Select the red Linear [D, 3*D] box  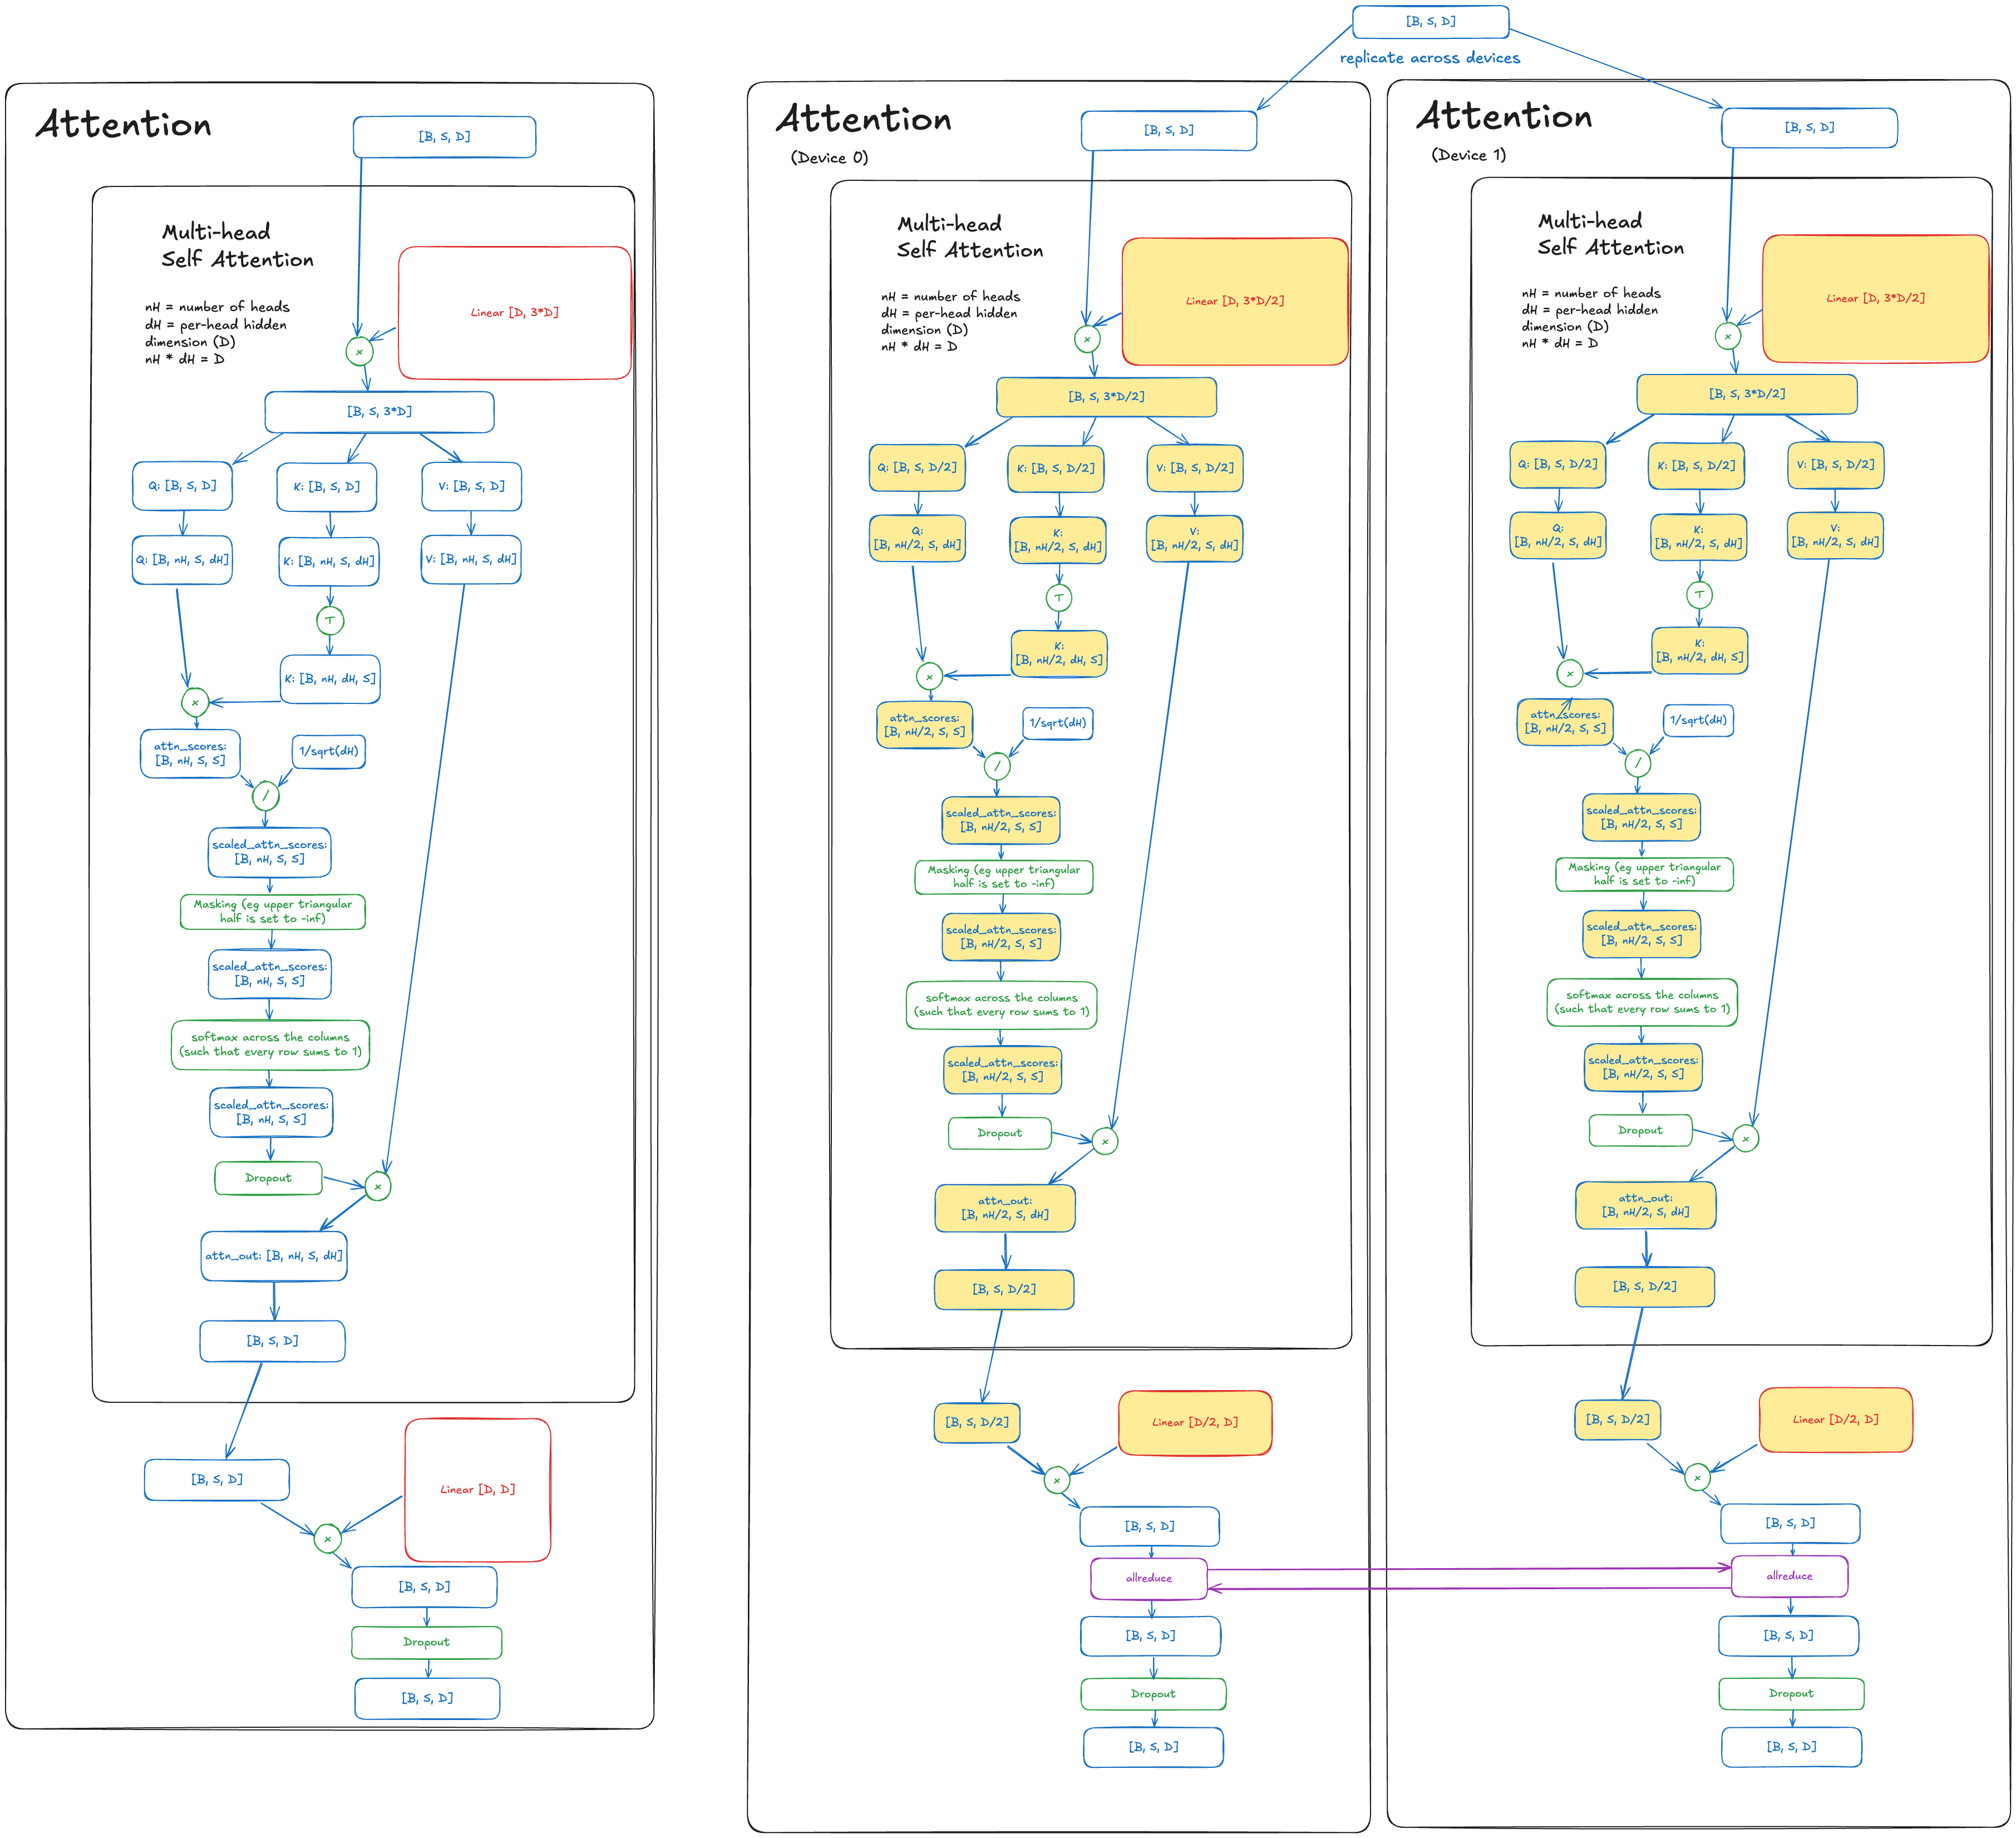tap(514, 313)
